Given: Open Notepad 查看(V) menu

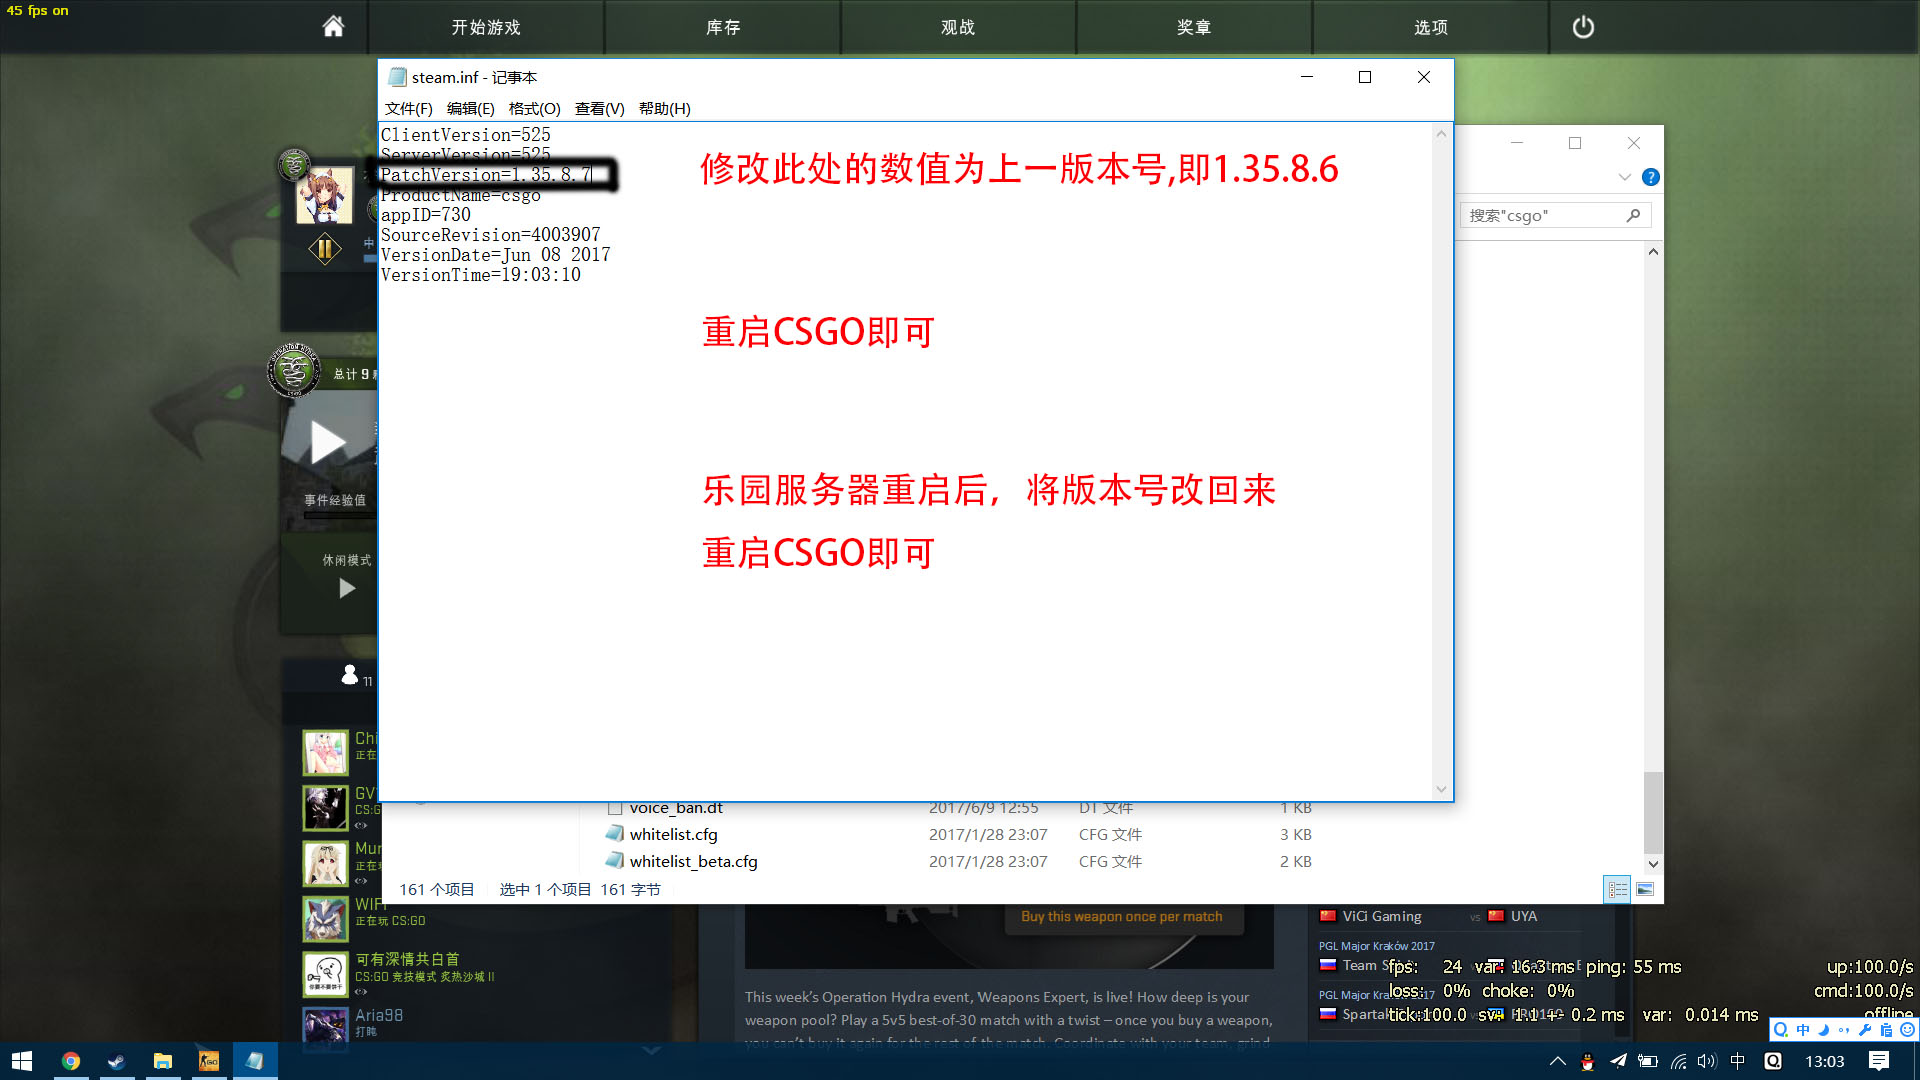Looking at the screenshot, I should (x=599, y=108).
